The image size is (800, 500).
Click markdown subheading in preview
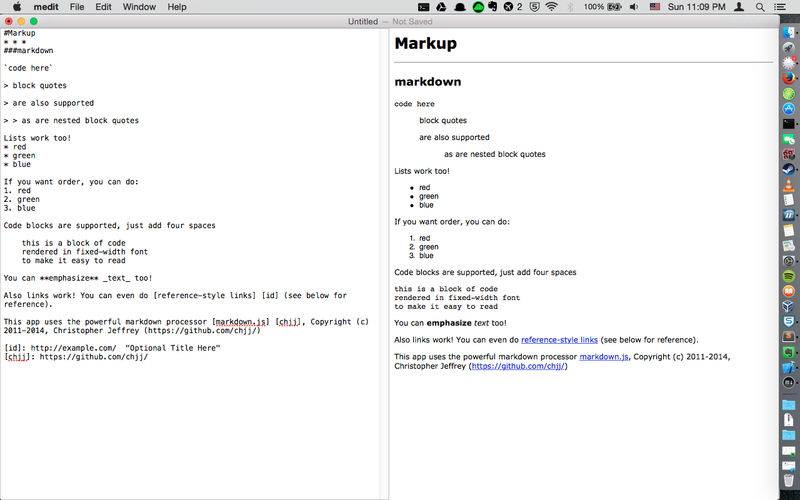tap(428, 82)
